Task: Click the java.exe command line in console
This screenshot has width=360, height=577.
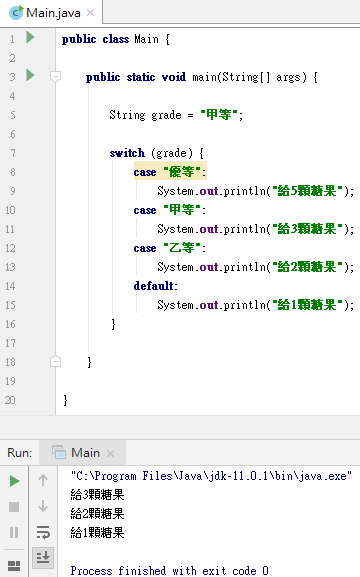Action: click(x=211, y=476)
